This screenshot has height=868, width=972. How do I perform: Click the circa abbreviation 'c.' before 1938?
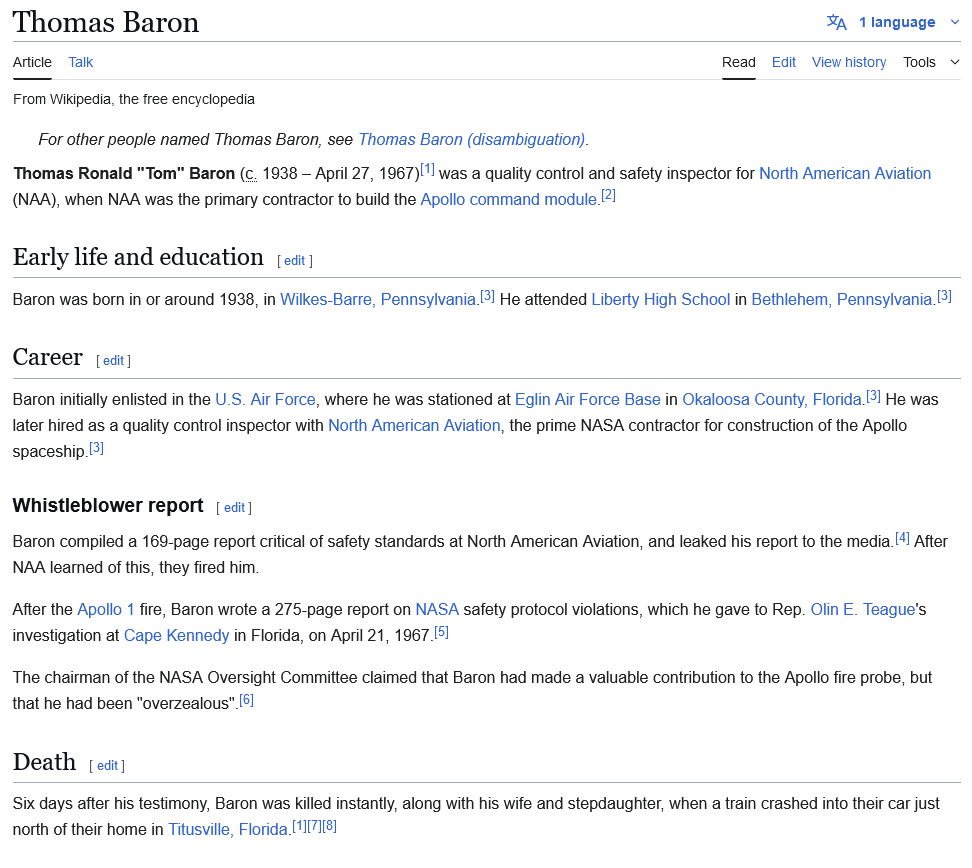click(x=250, y=174)
